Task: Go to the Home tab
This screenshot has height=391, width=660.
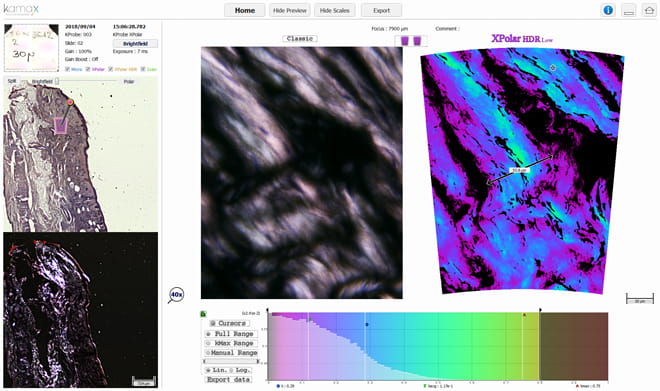Action: point(245,10)
